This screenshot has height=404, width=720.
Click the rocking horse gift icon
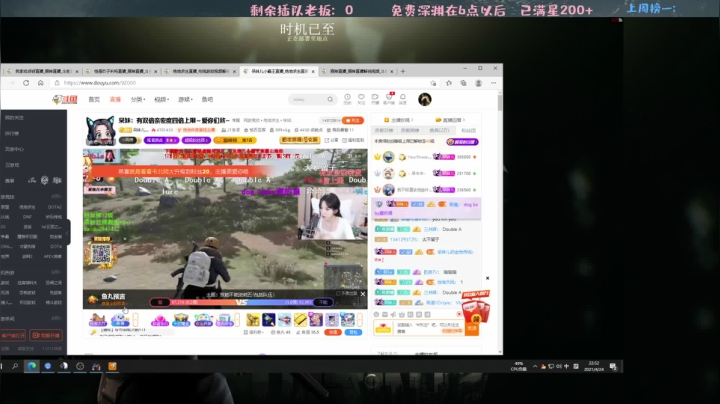click(x=98, y=319)
